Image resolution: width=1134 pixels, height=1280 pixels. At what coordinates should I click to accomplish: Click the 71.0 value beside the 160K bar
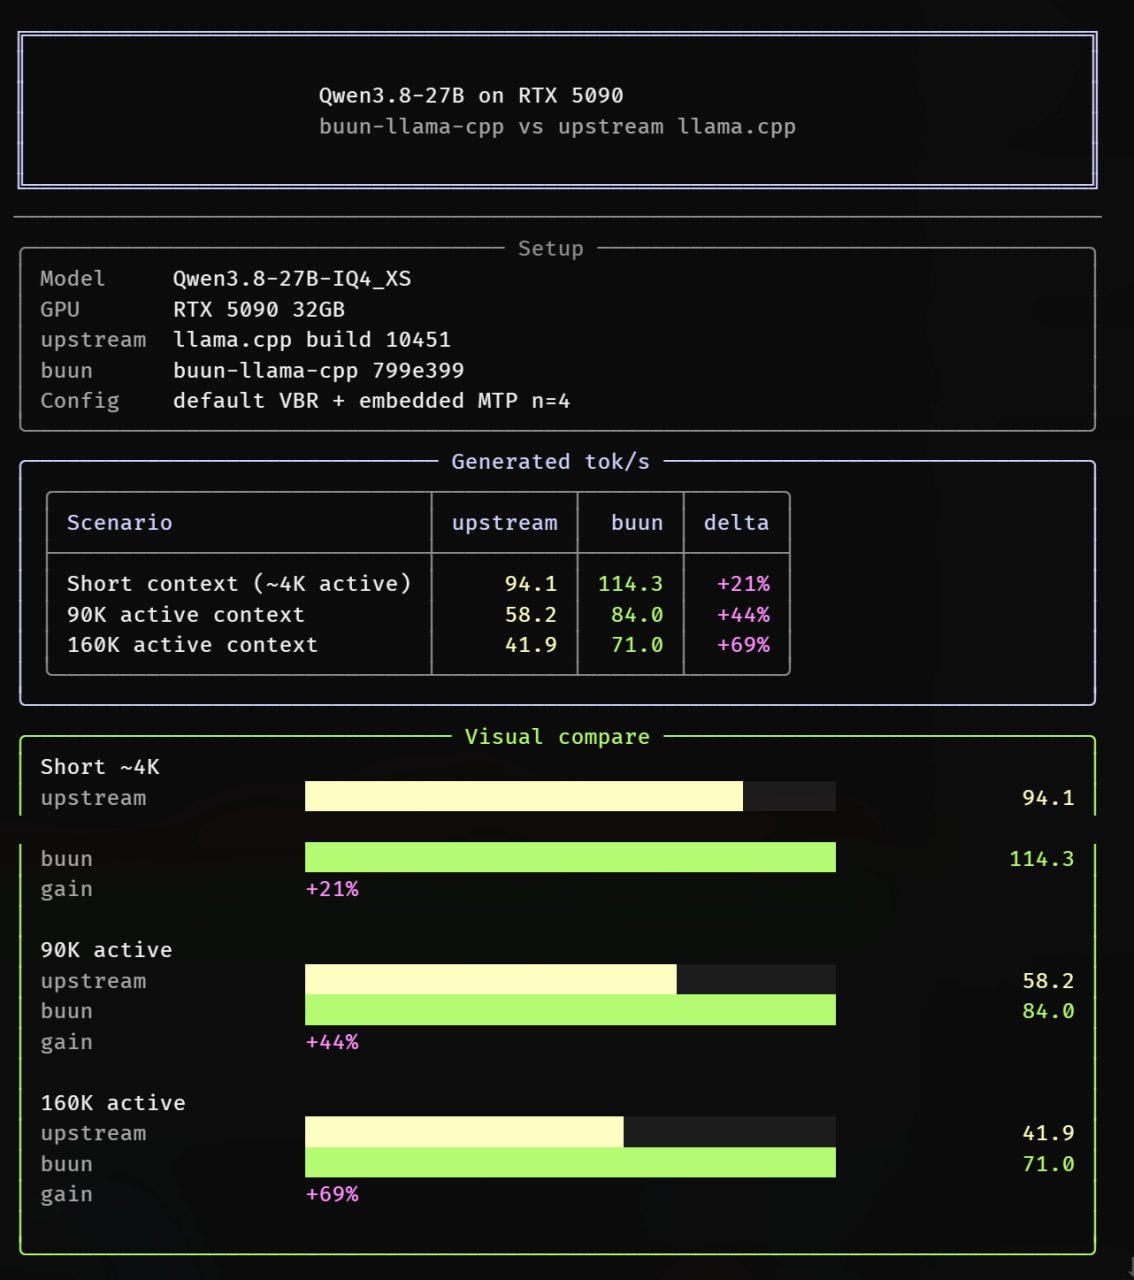coord(1048,1164)
